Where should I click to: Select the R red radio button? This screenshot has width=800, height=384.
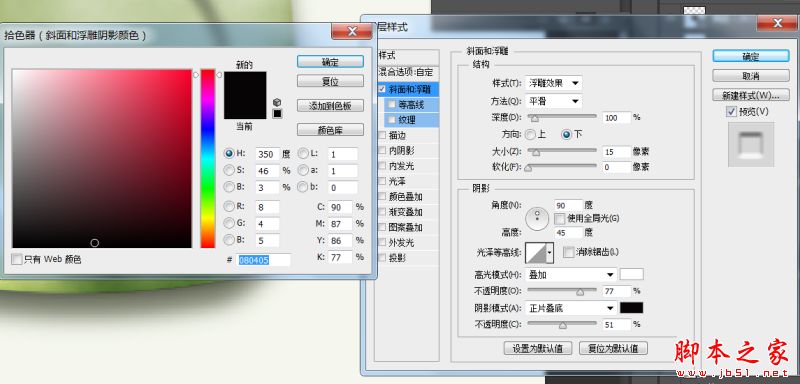229,207
